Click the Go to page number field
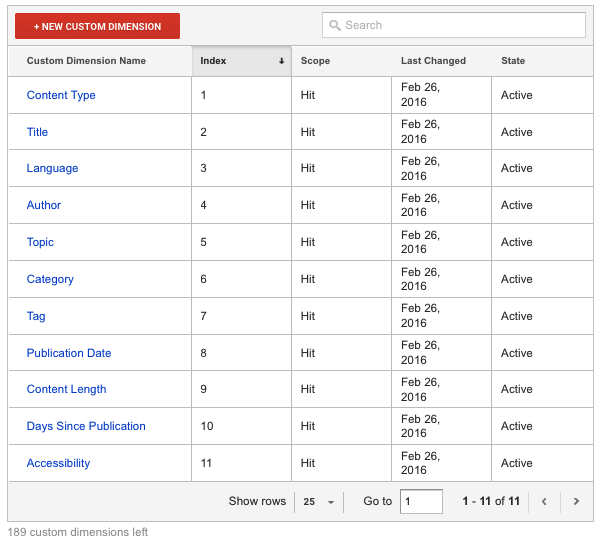601x544 pixels. coord(420,502)
